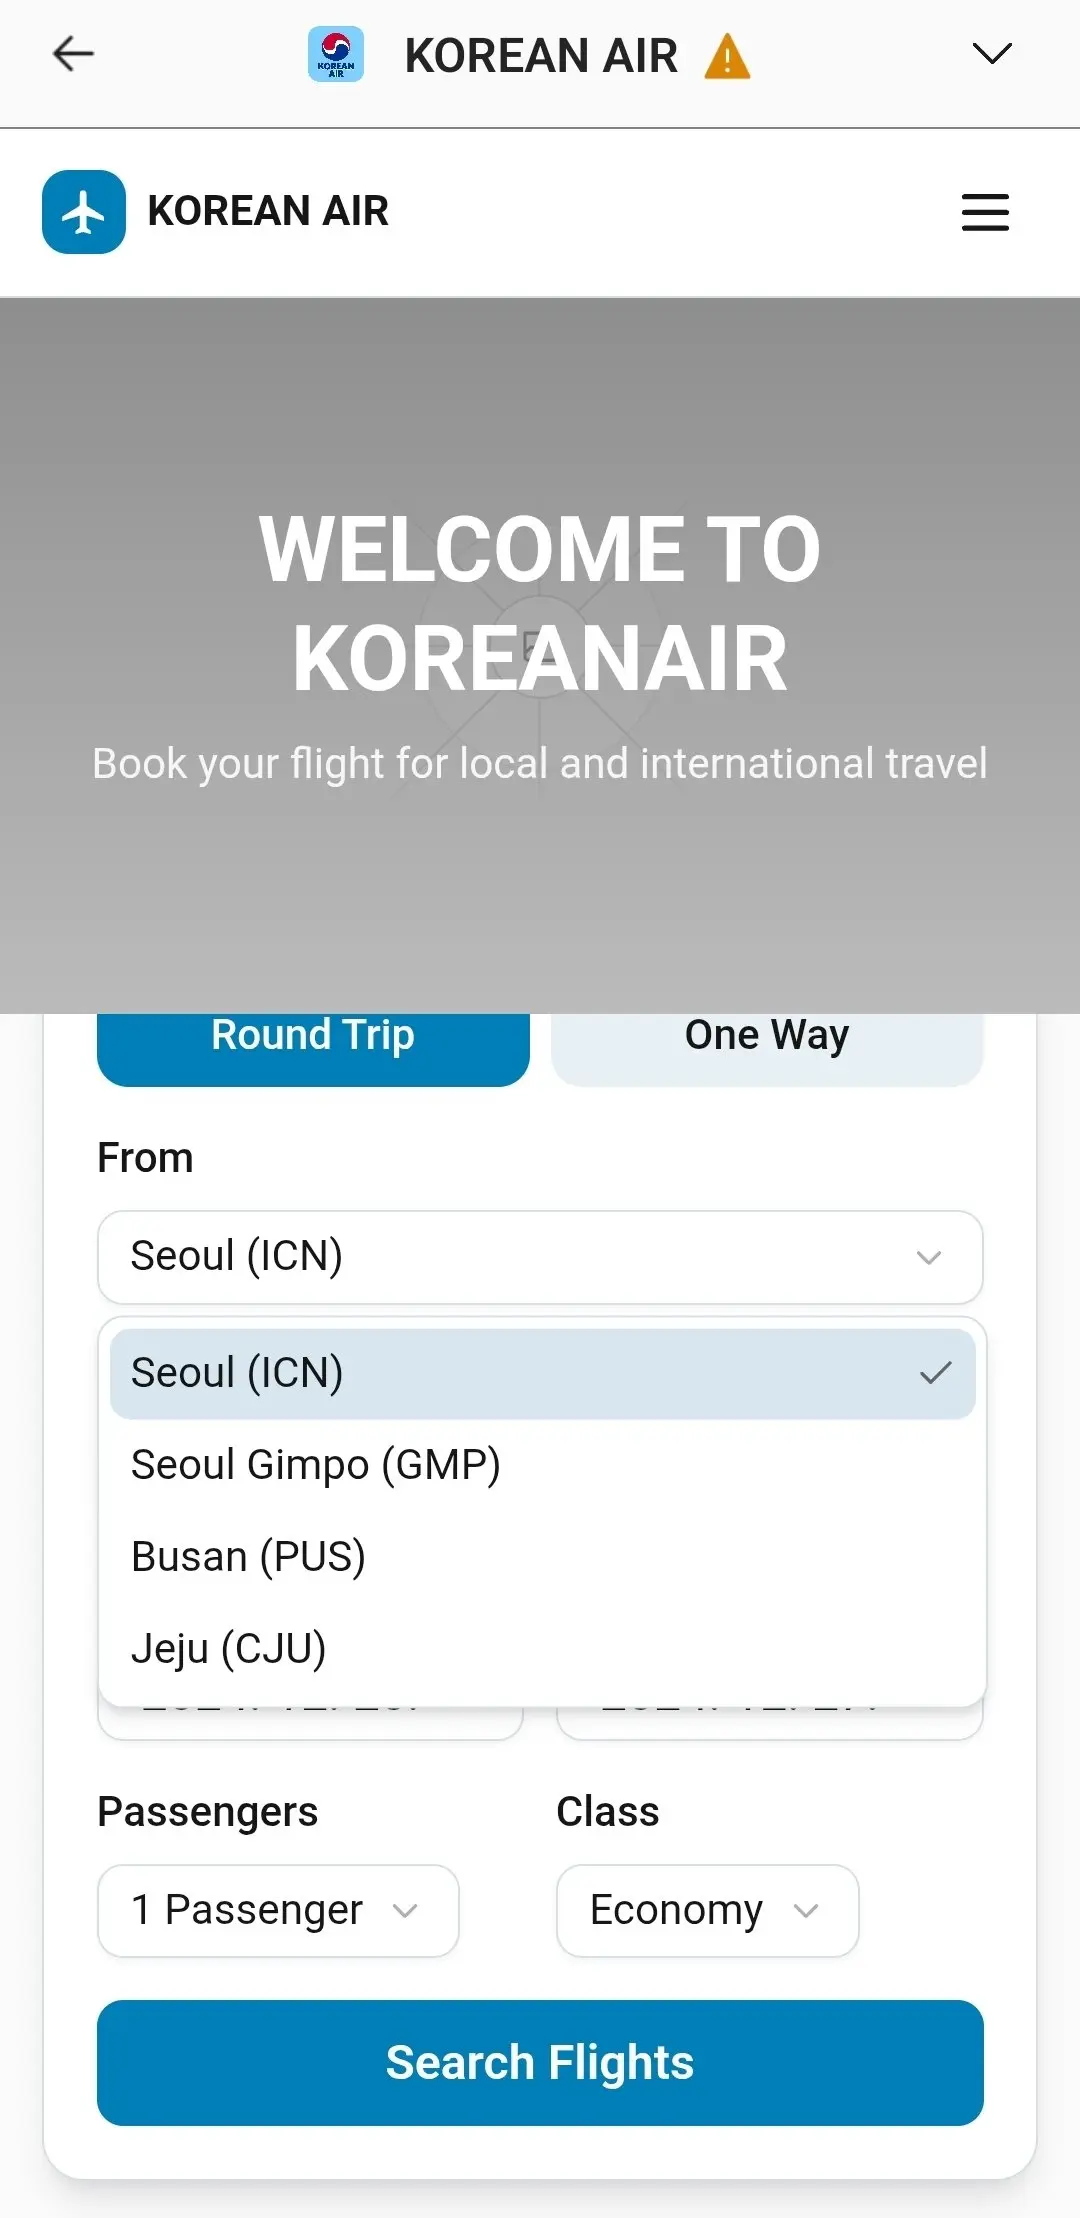Open the 1 Passenger dropdown
The width and height of the screenshot is (1080, 2218).
278,1910
